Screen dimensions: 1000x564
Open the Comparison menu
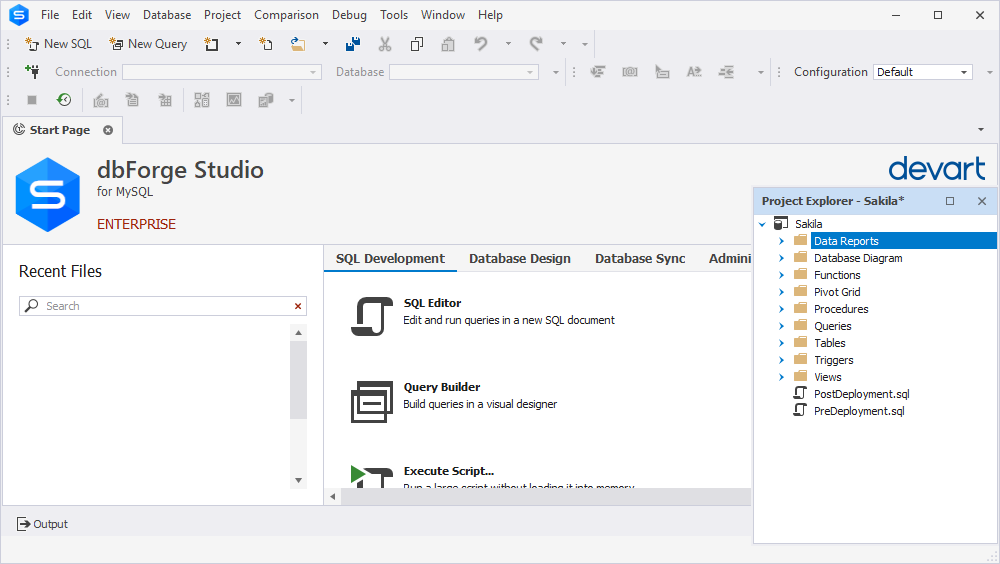(286, 15)
